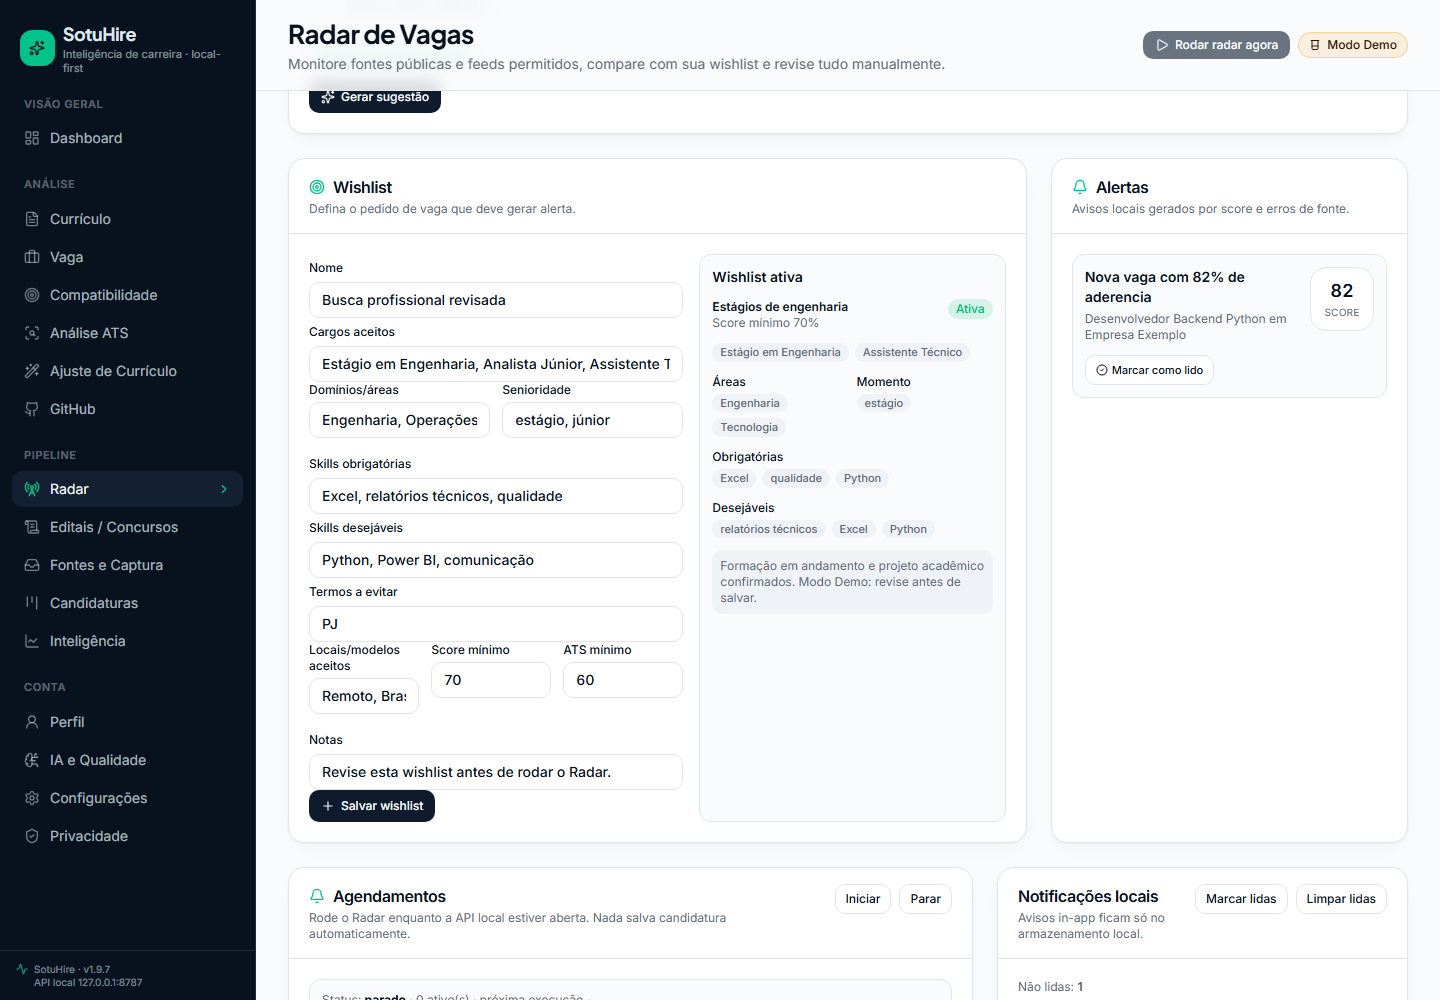Click the Currículo document icon
The image size is (1440, 1000).
[x=32, y=219]
